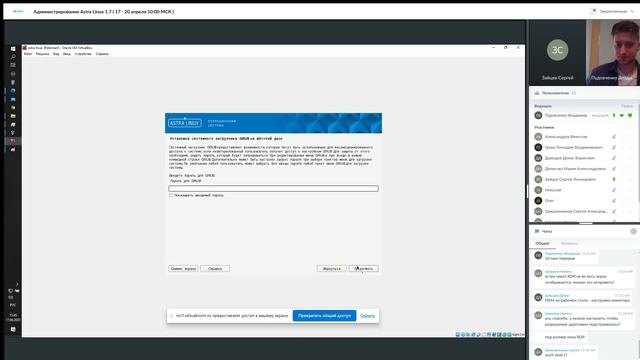Click the green microphone icon in Зайцев Сергей's row

[614, 179]
